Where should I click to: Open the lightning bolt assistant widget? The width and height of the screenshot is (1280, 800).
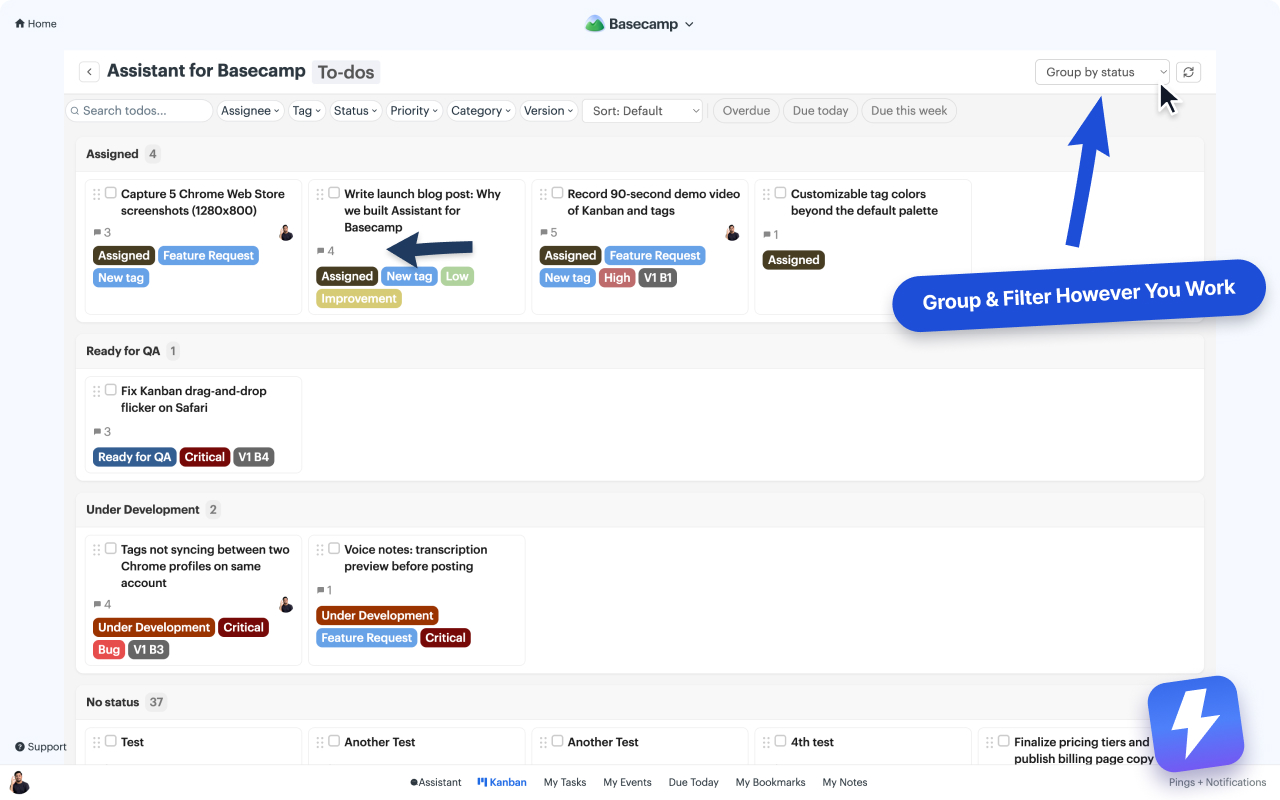(x=1195, y=724)
